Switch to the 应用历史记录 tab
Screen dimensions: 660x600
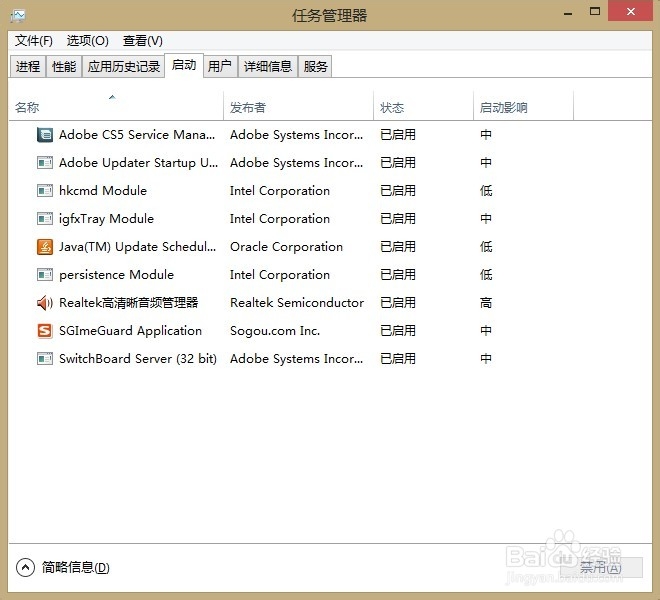(x=124, y=67)
